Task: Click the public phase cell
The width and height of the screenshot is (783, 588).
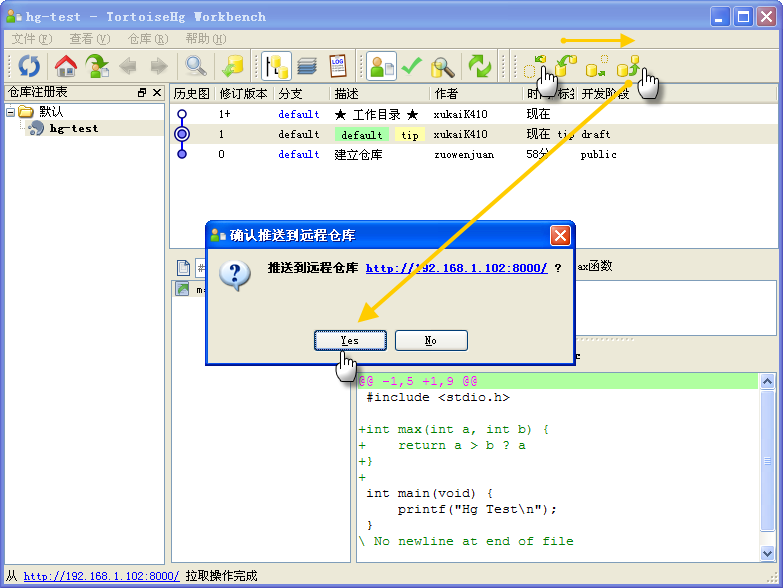Action: [598, 155]
